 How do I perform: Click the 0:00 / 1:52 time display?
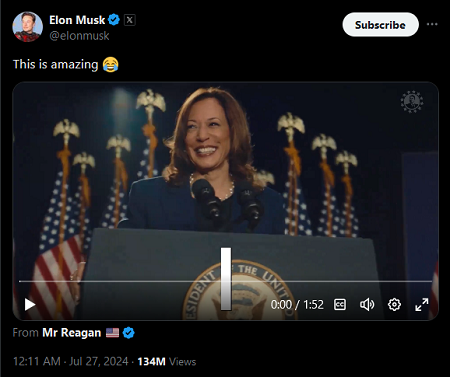pos(297,305)
